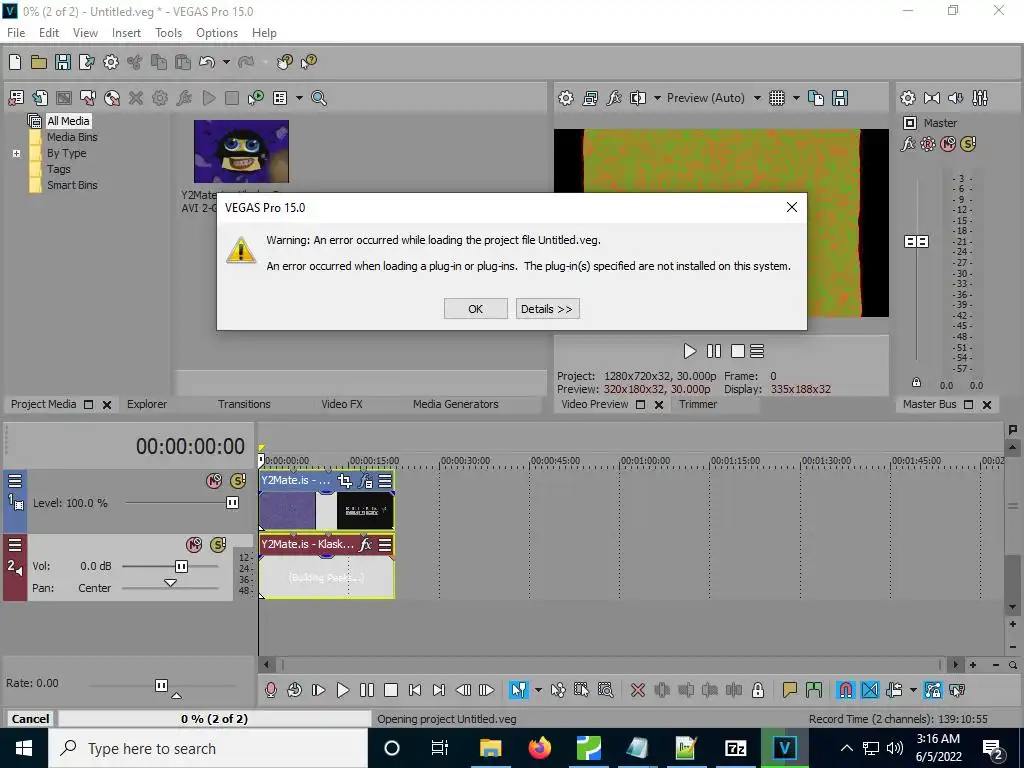Open project properties gear in main toolbar
Screen dimensions: 1024x768
pos(111,62)
